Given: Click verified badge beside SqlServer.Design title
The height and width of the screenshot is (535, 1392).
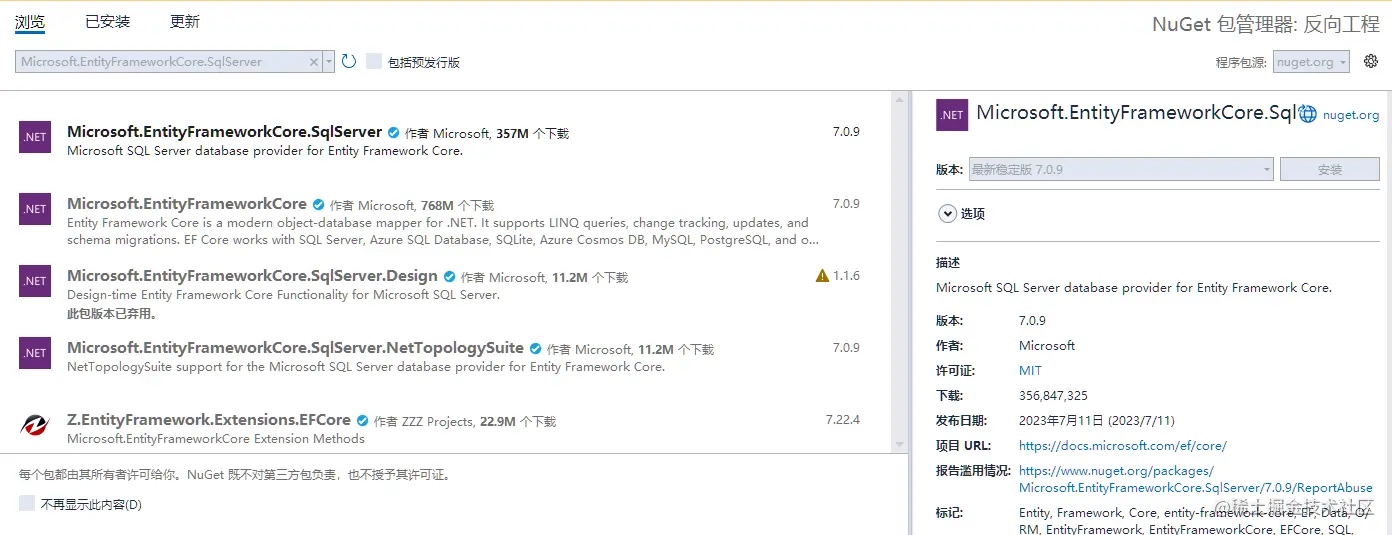Looking at the screenshot, I should [449, 276].
